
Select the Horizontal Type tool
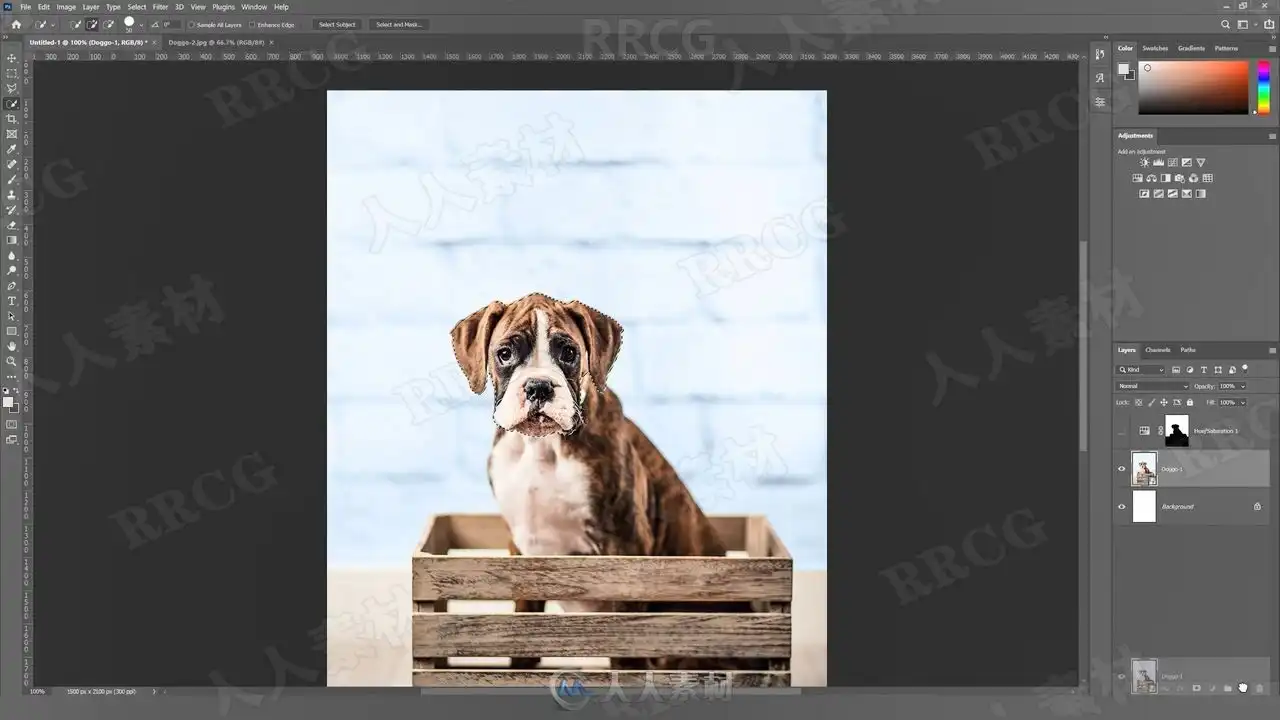click(12, 301)
